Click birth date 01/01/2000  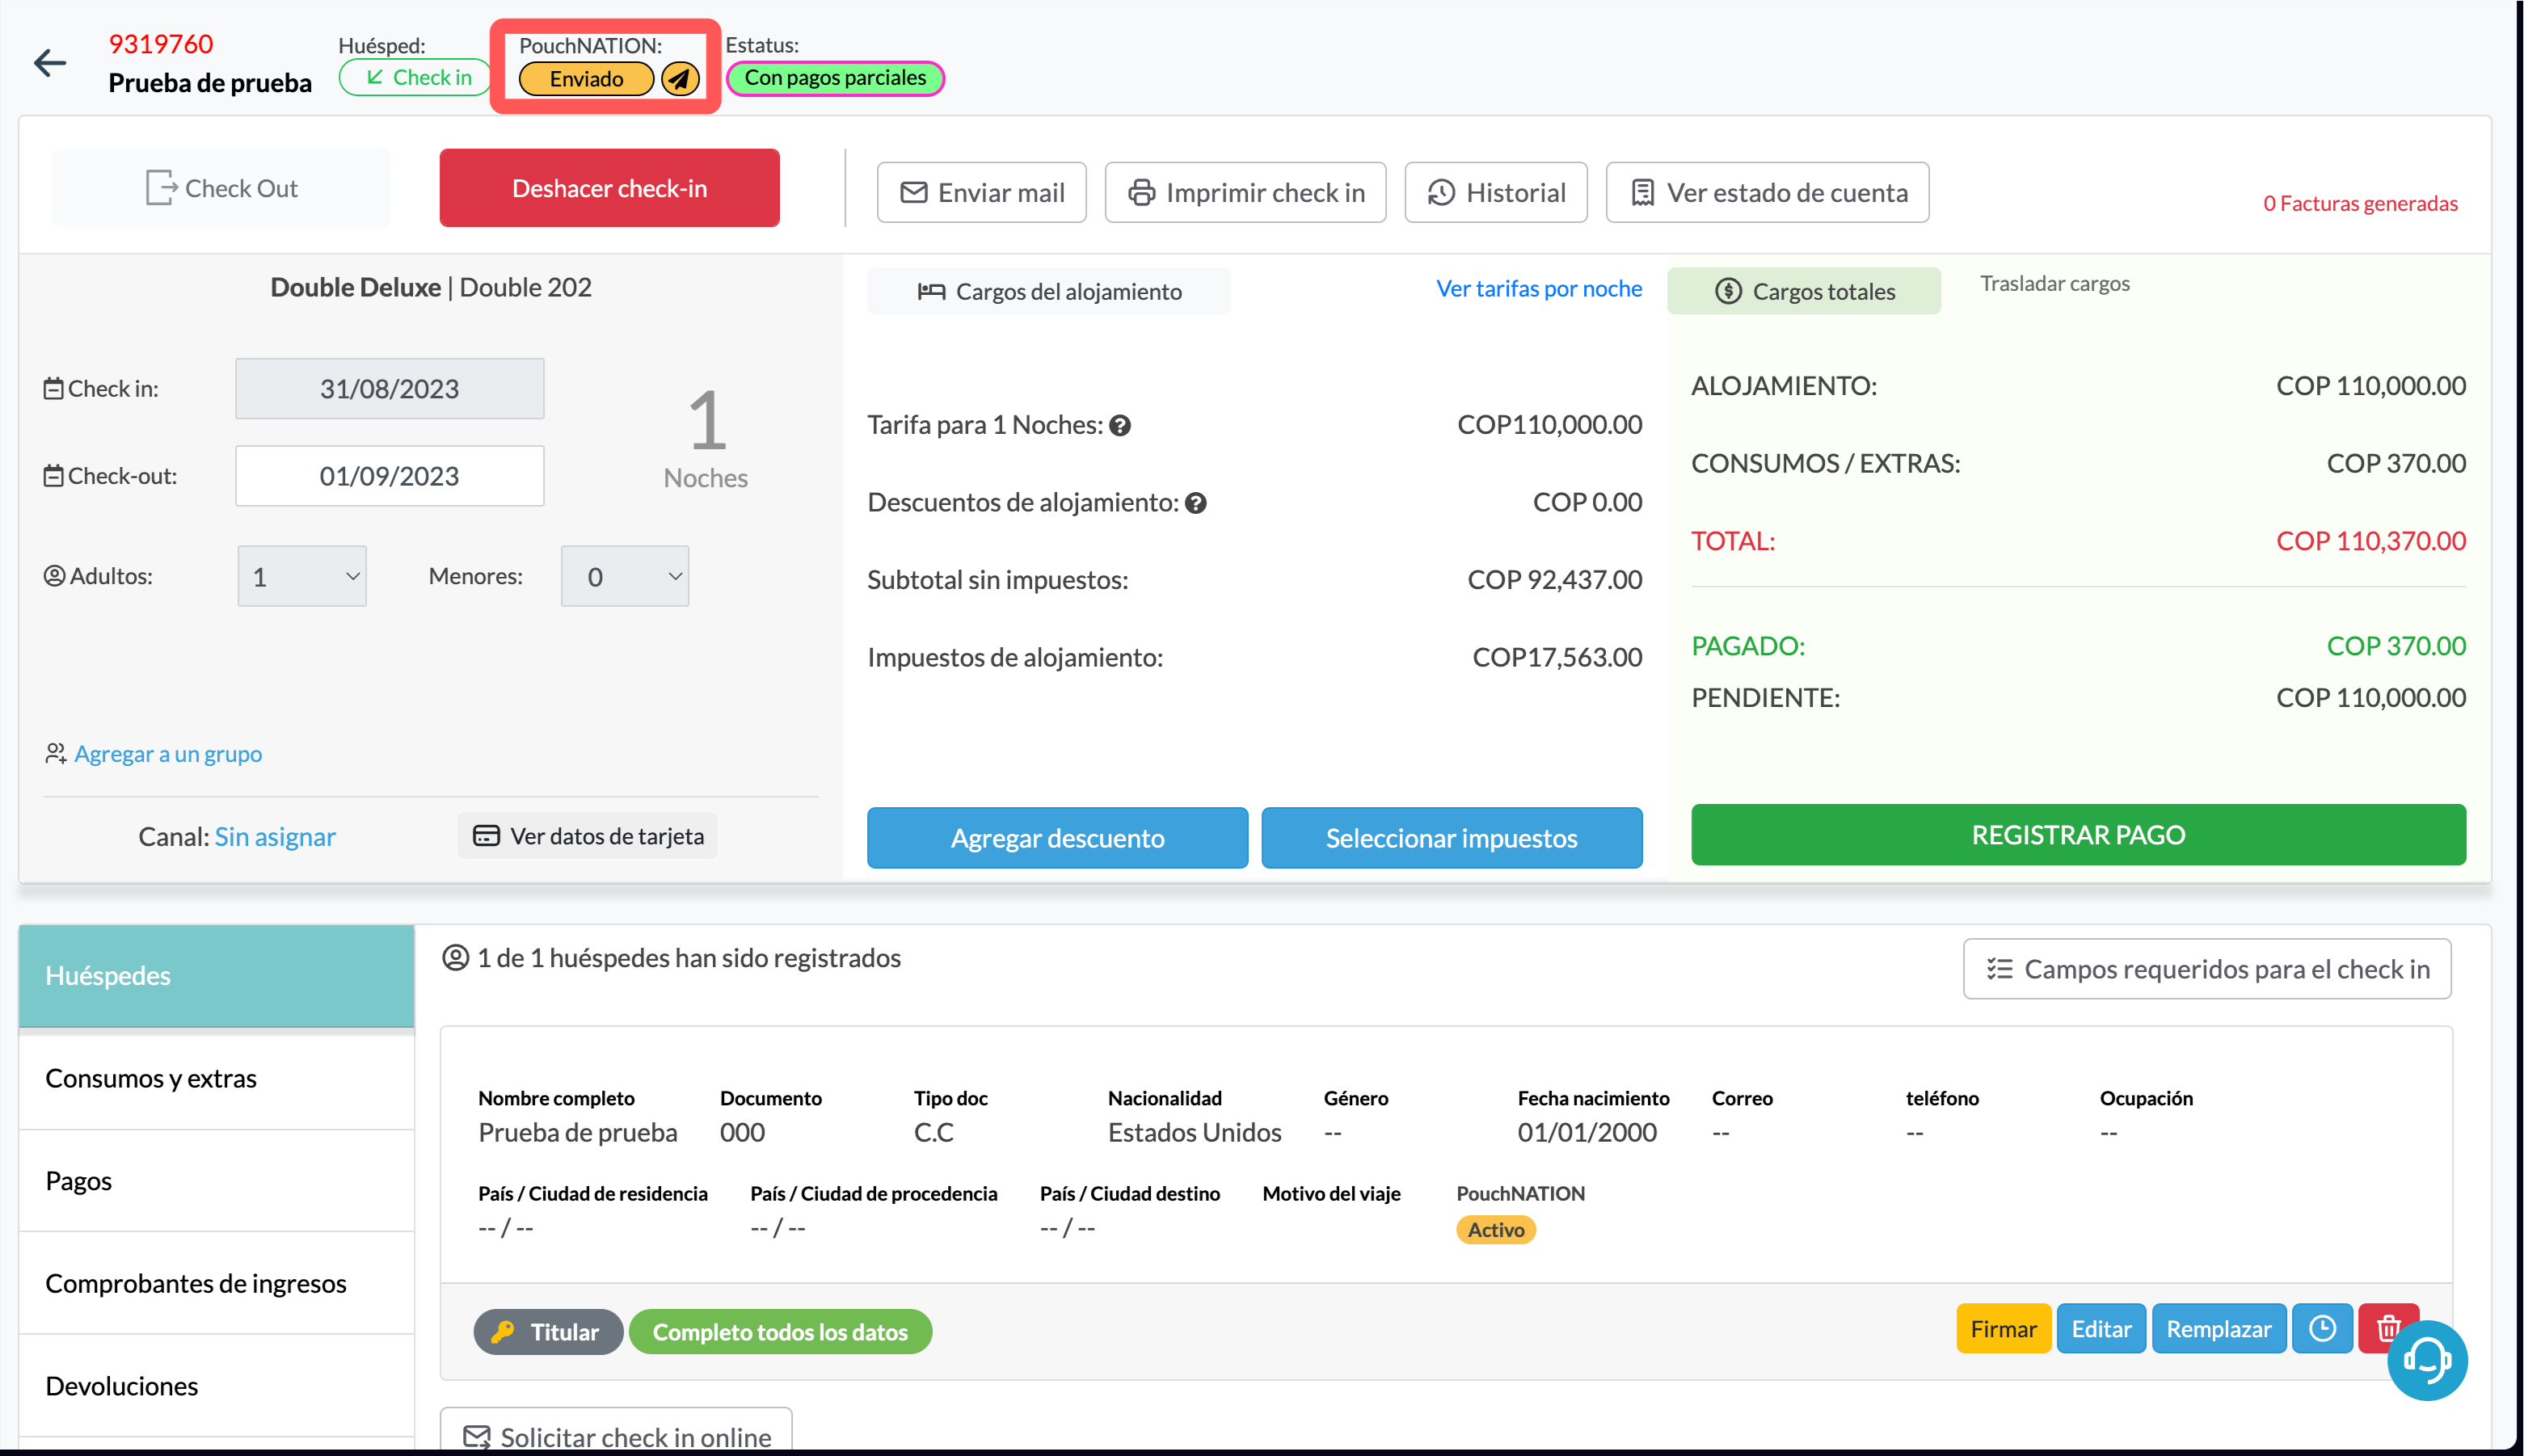pos(1587,1132)
